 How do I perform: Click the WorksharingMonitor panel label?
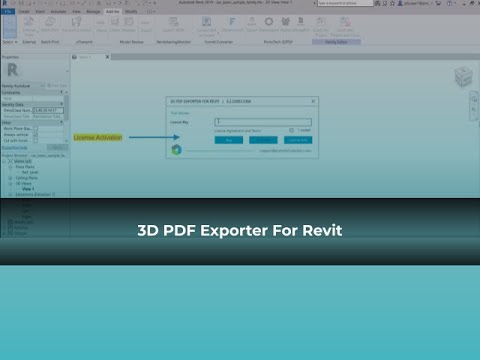(174, 42)
